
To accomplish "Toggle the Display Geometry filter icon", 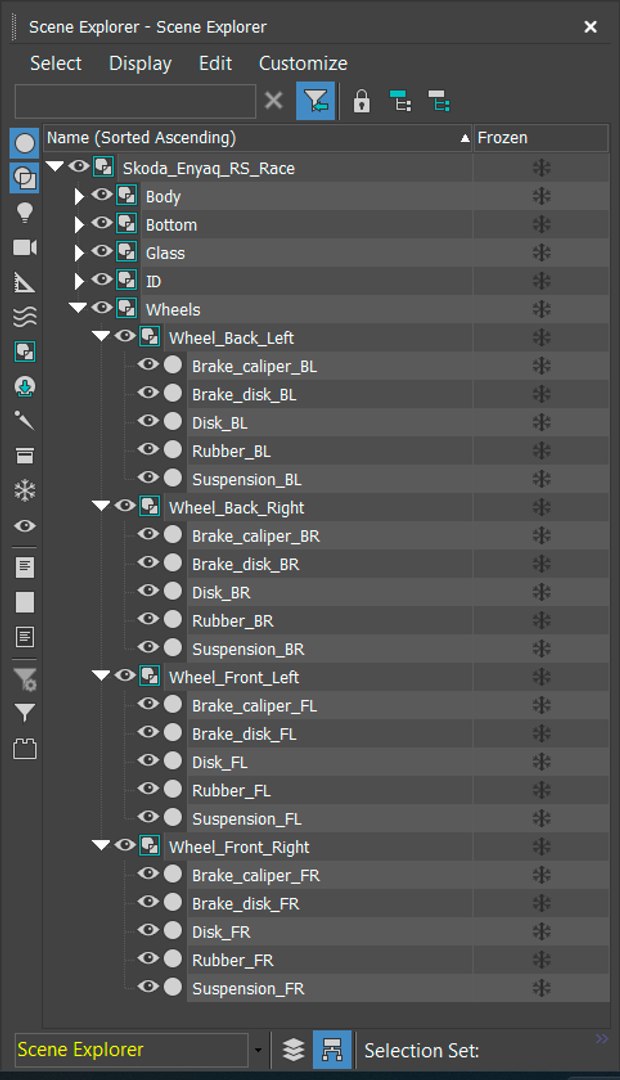I will [25, 143].
